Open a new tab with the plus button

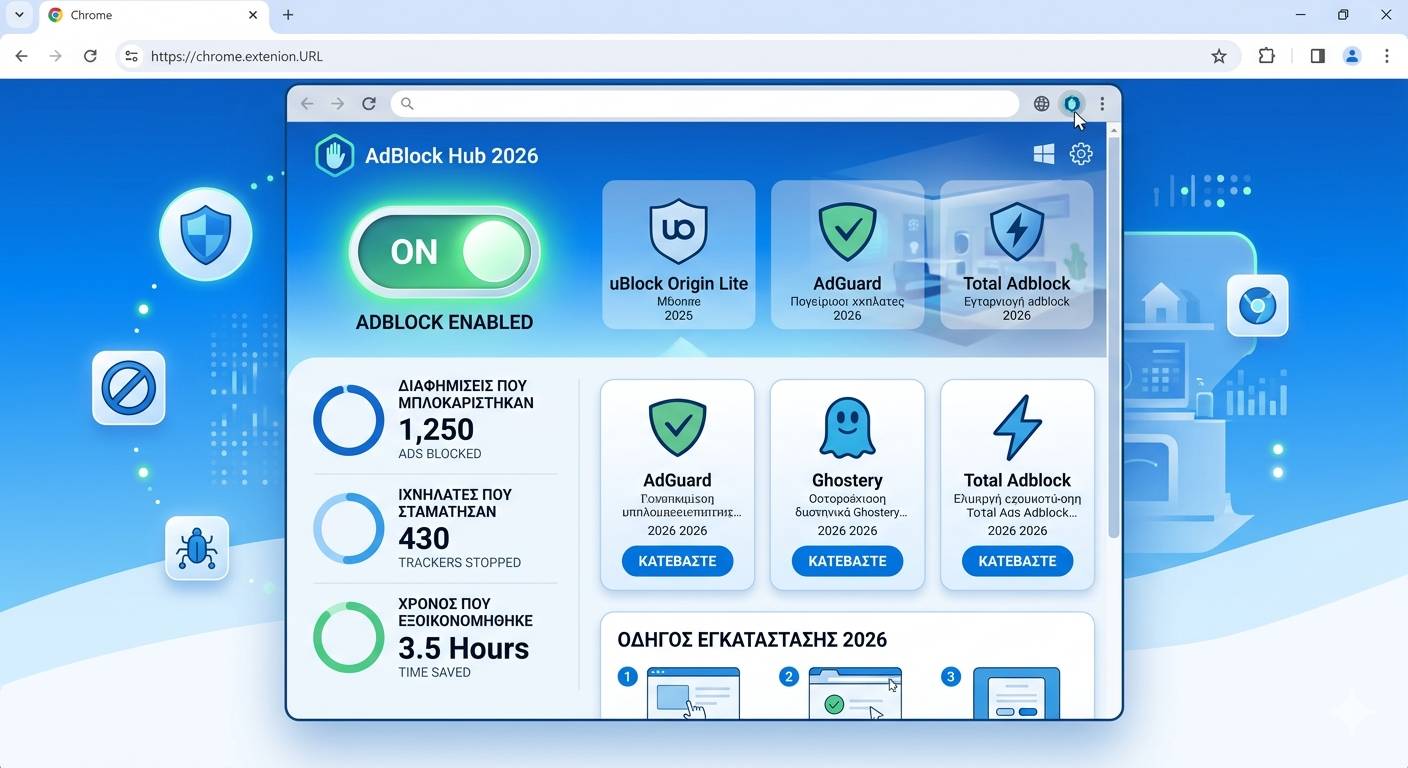click(x=288, y=15)
